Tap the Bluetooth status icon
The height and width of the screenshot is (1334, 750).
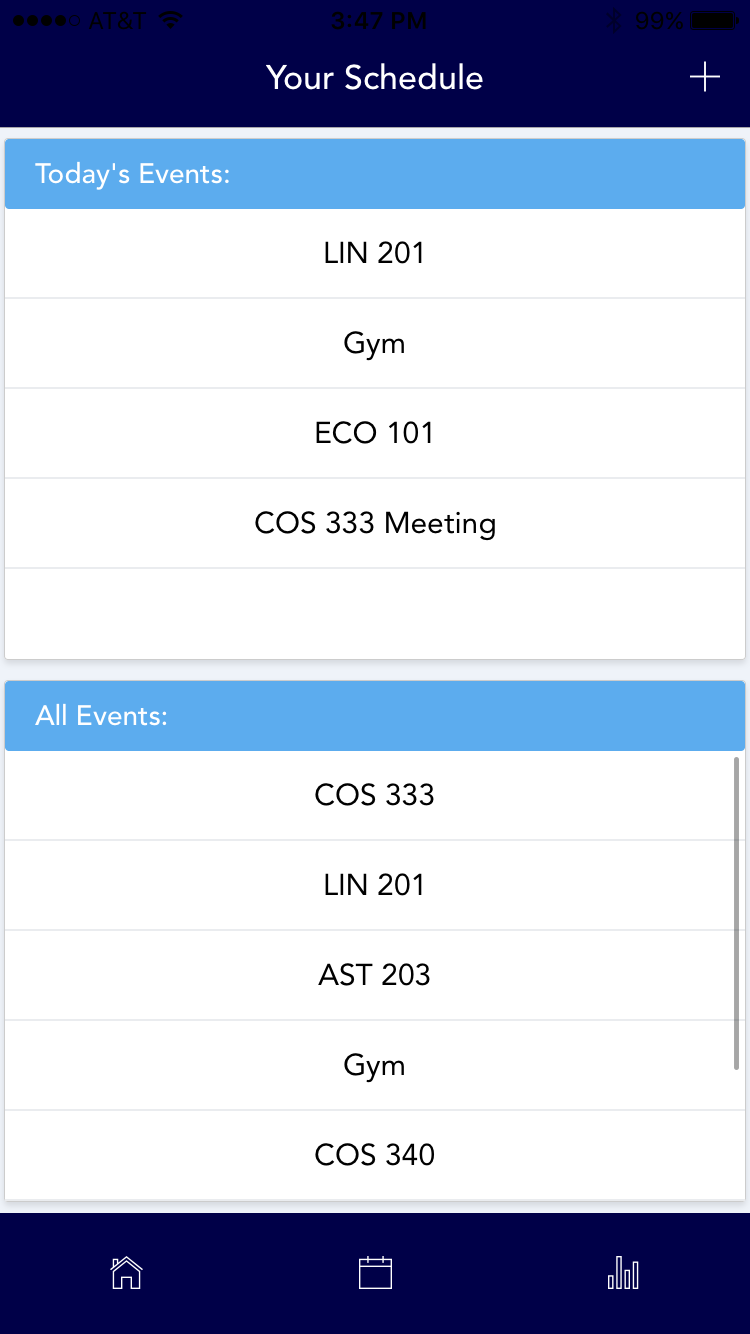click(x=617, y=20)
